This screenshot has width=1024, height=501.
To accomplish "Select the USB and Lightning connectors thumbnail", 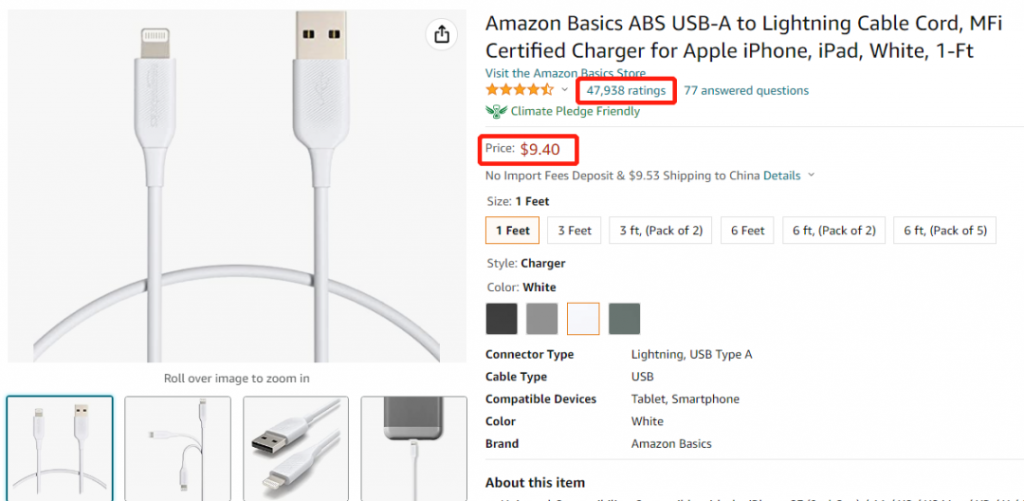I will pyautogui.click(x=296, y=448).
